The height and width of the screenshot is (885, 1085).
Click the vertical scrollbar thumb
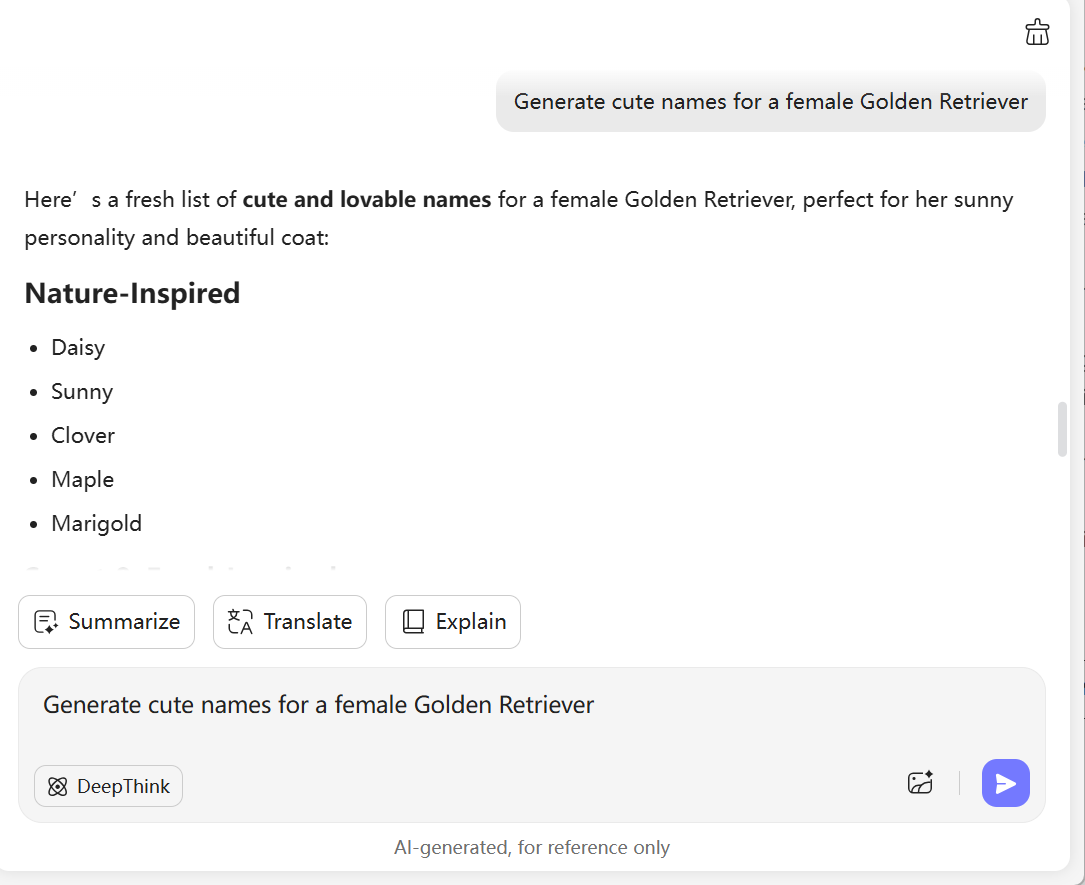(x=1062, y=429)
